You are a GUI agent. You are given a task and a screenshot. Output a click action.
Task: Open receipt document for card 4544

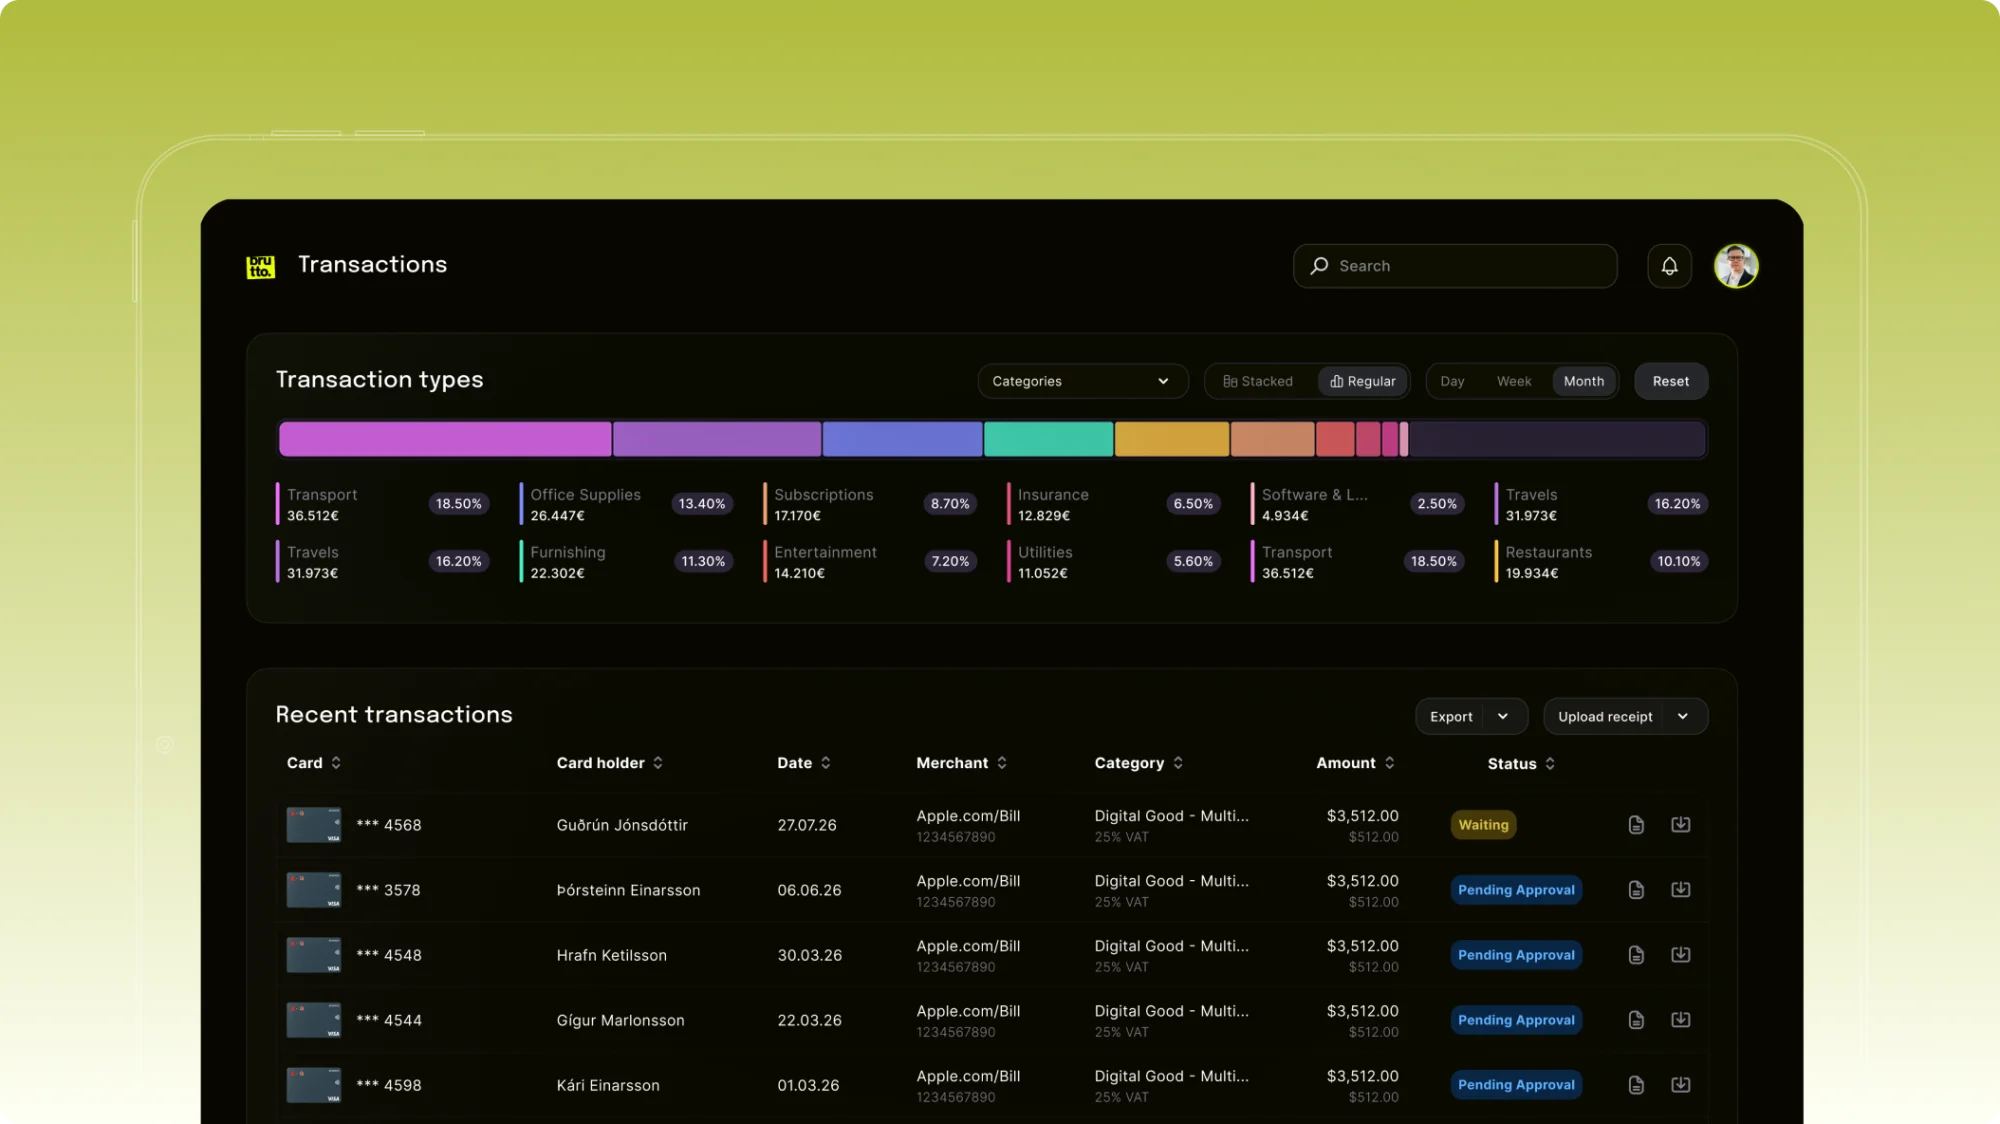point(1636,1020)
